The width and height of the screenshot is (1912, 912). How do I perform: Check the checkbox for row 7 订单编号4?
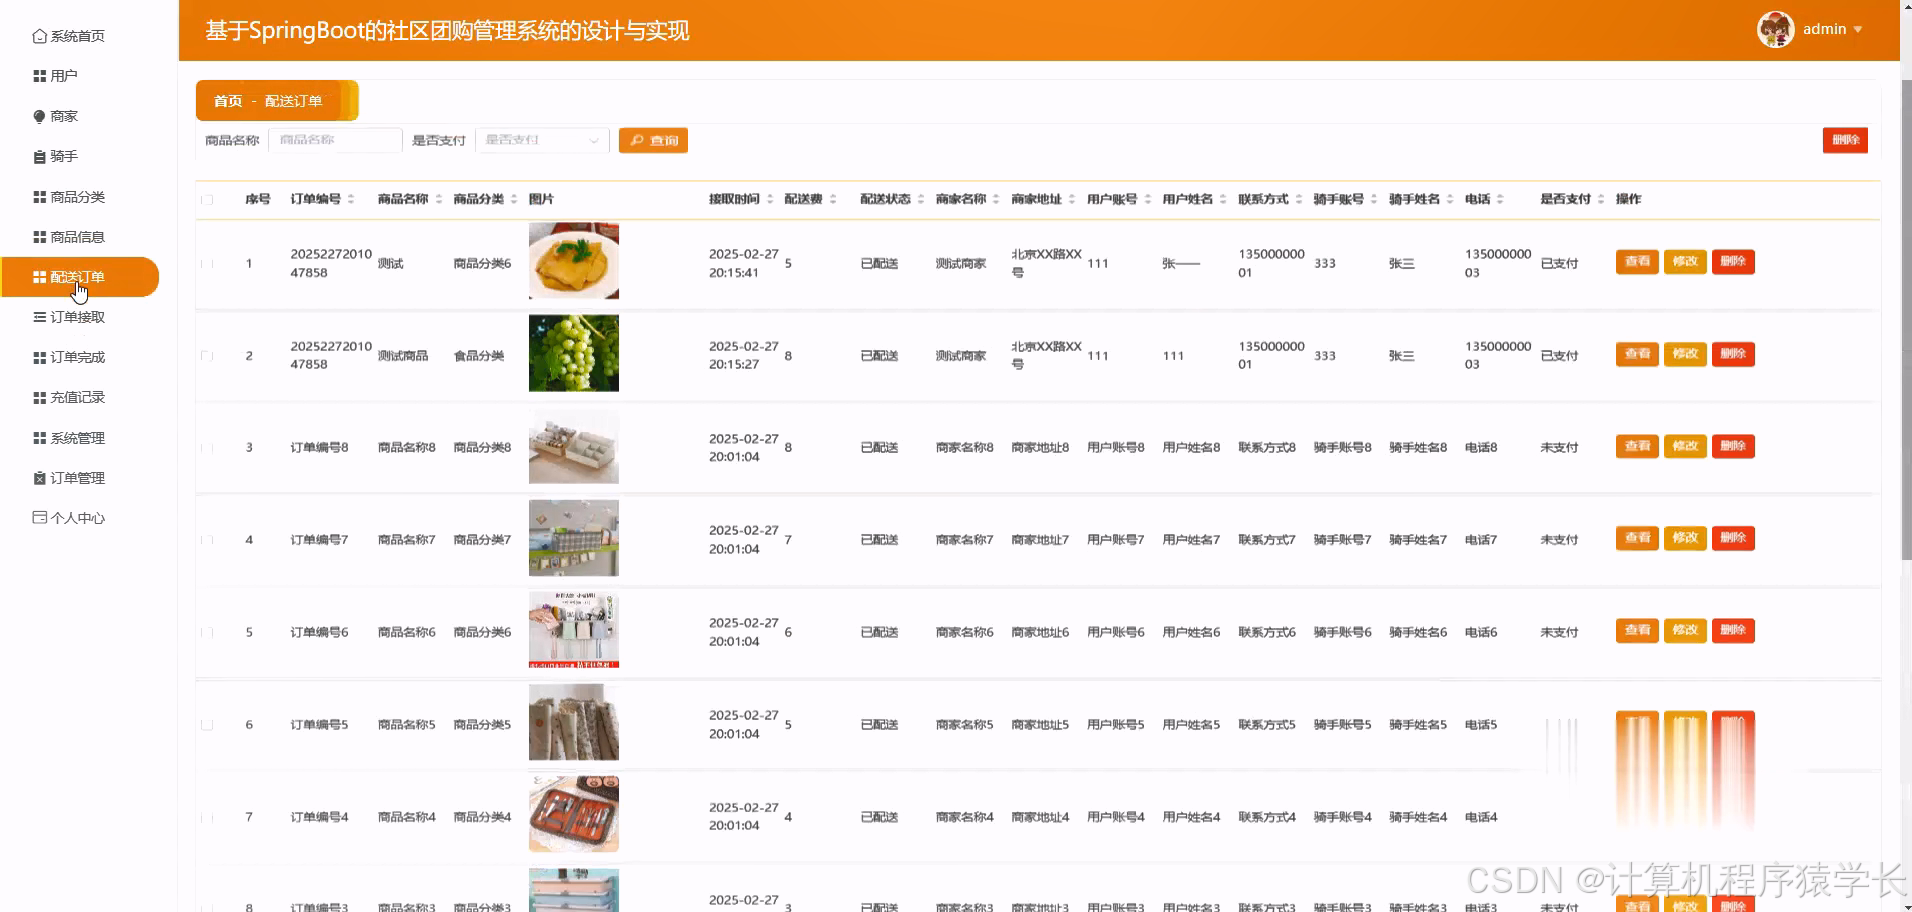point(207,817)
